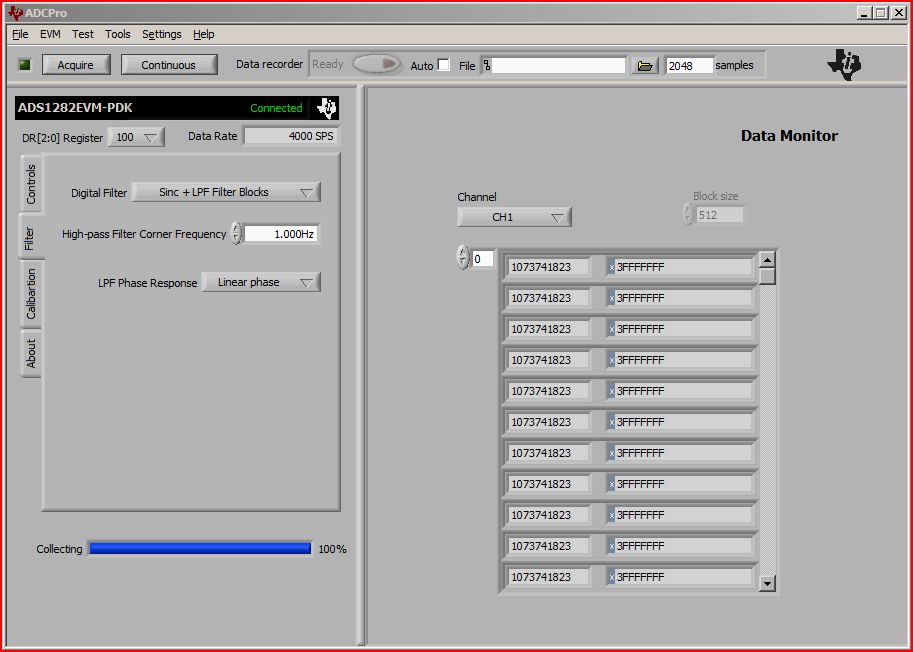Toggle the Data recorder Ready switch
Image resolution: width=913 pixels, height=652 pixels.
pos(375,63)
